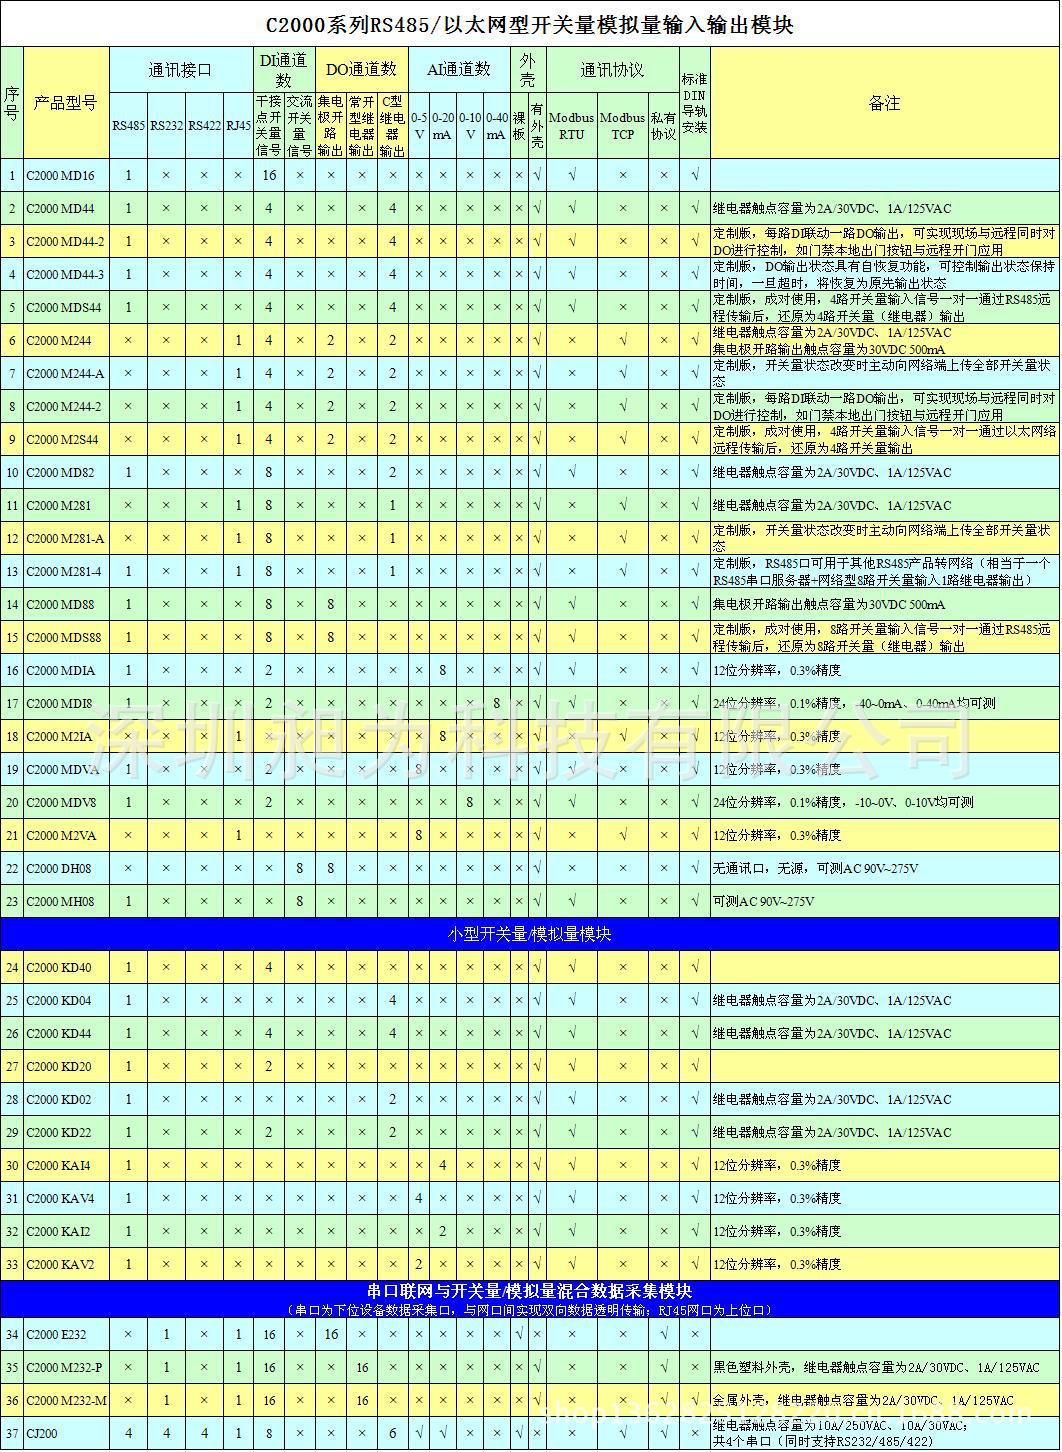Select the "序号" header cell
1062x1452 pixels.
point(12,103)
